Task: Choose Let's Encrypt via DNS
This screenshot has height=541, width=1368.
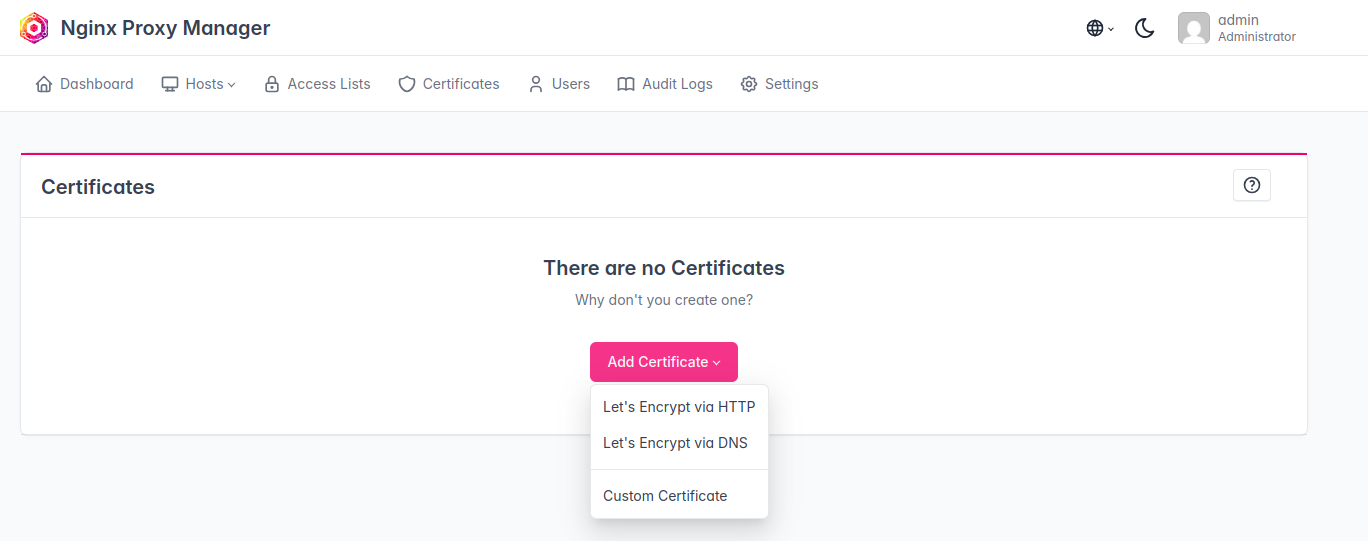Action: (x=679, y=443)
